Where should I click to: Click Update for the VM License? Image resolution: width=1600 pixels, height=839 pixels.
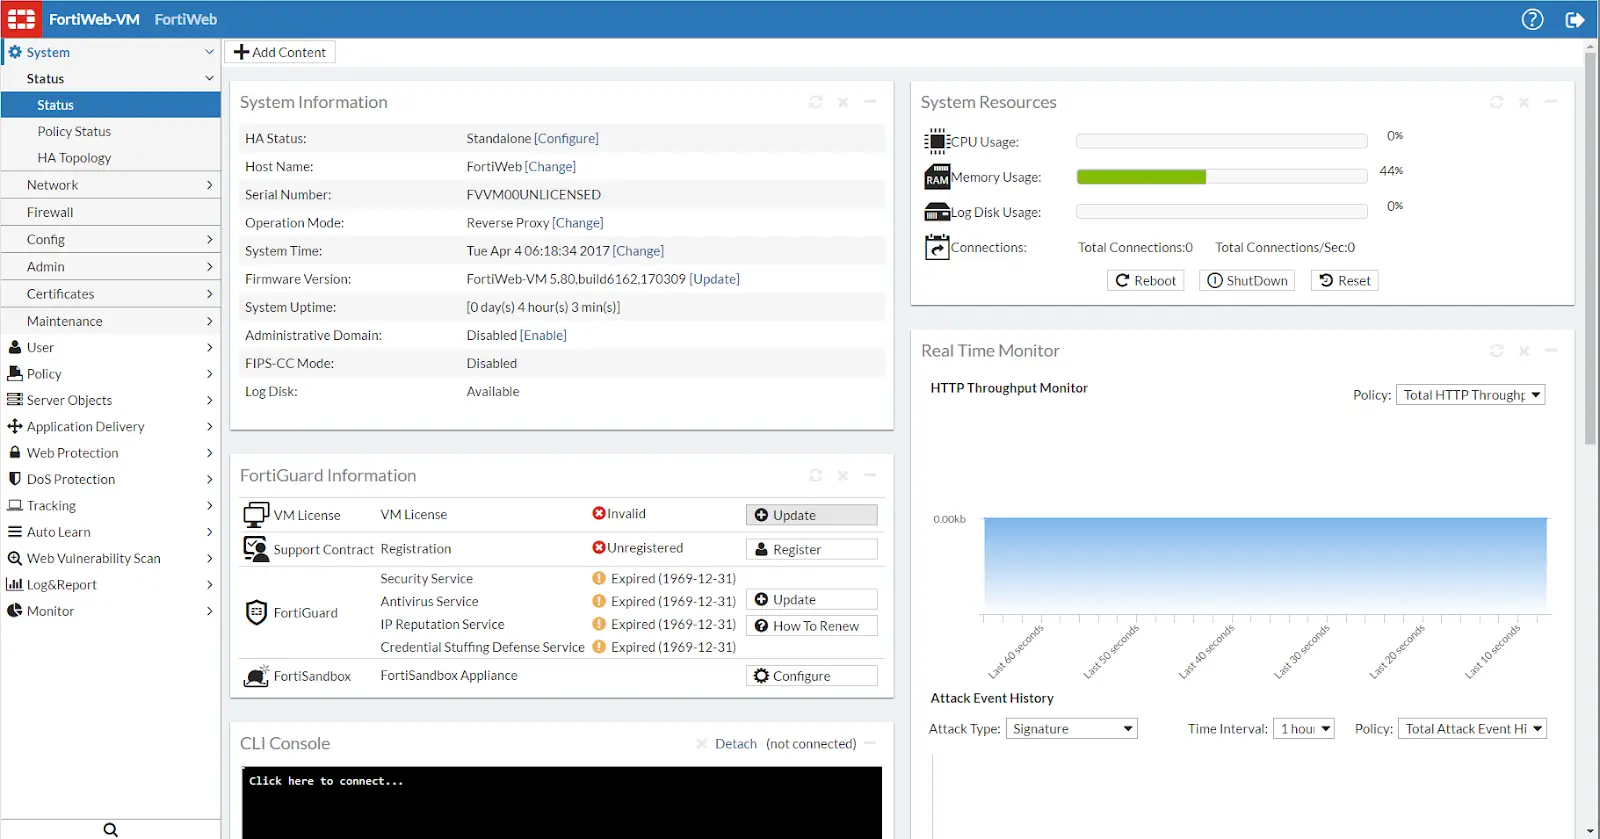(812, 515)
